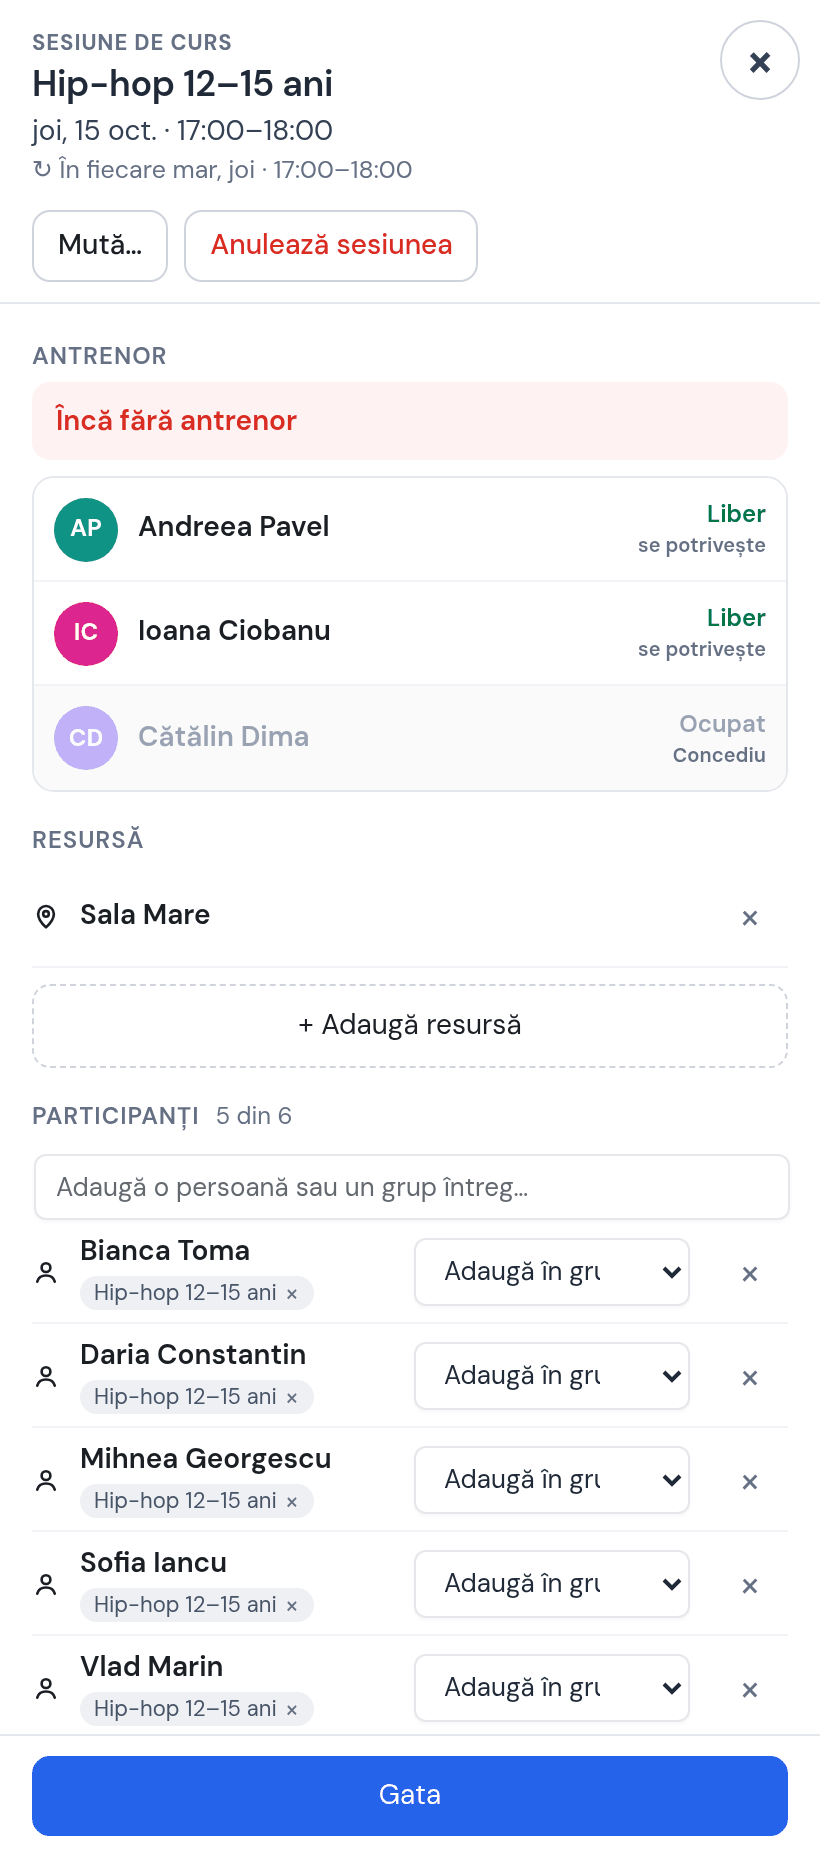Focus the add person or group field
The width and height of the screenshot is (820, 1856).
pyautogui.click(x=412, y=1187)
